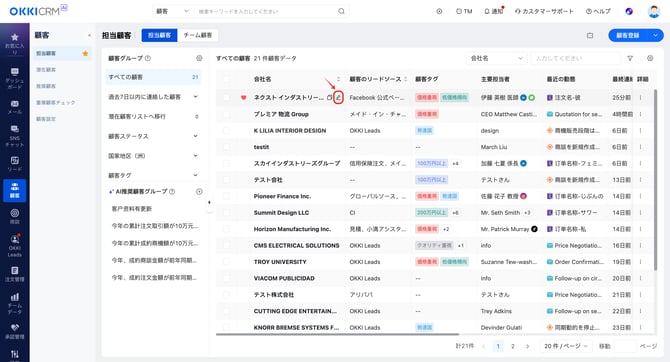Open the Horizon Manufacturing Inc. customer link
Image resolution: width=670 pixels, height=362 pixels.
click(x=292, y=229)
